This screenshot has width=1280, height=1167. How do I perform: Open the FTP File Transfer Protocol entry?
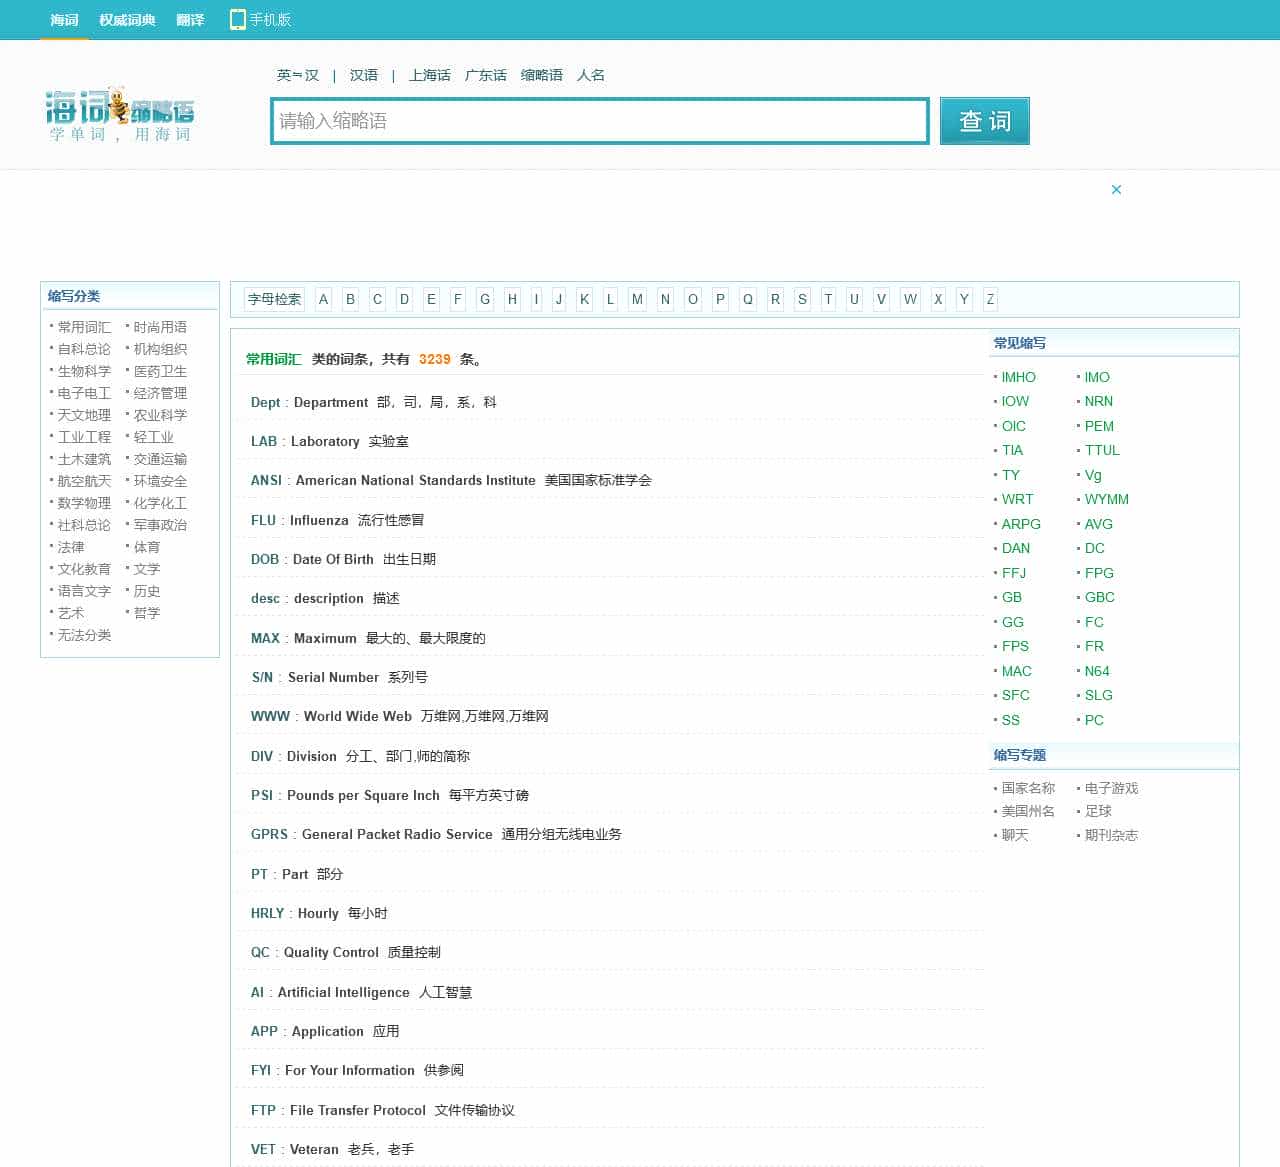coord(263,1110)
